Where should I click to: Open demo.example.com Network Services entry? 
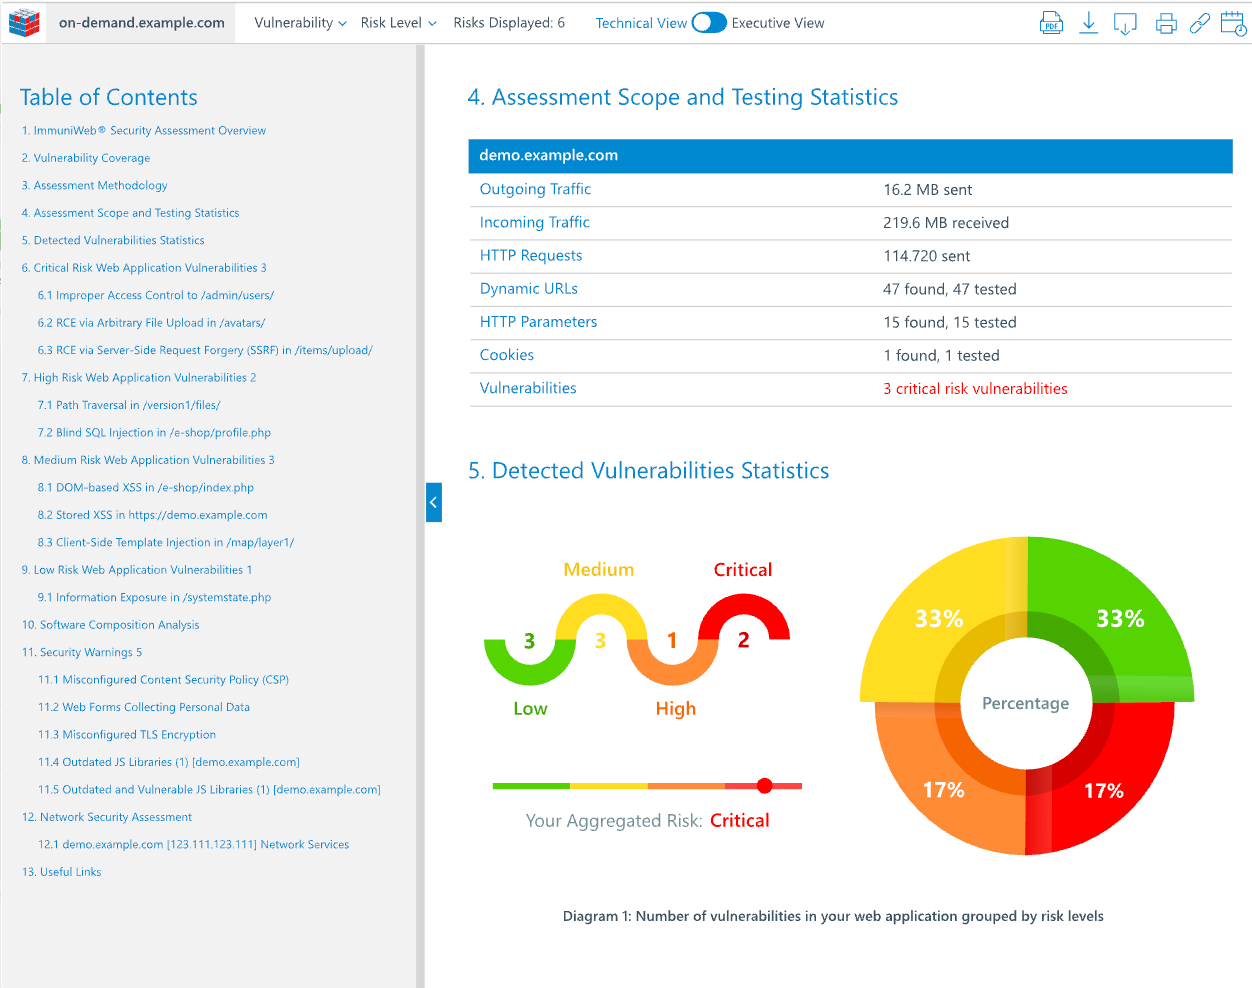[194, 845]
